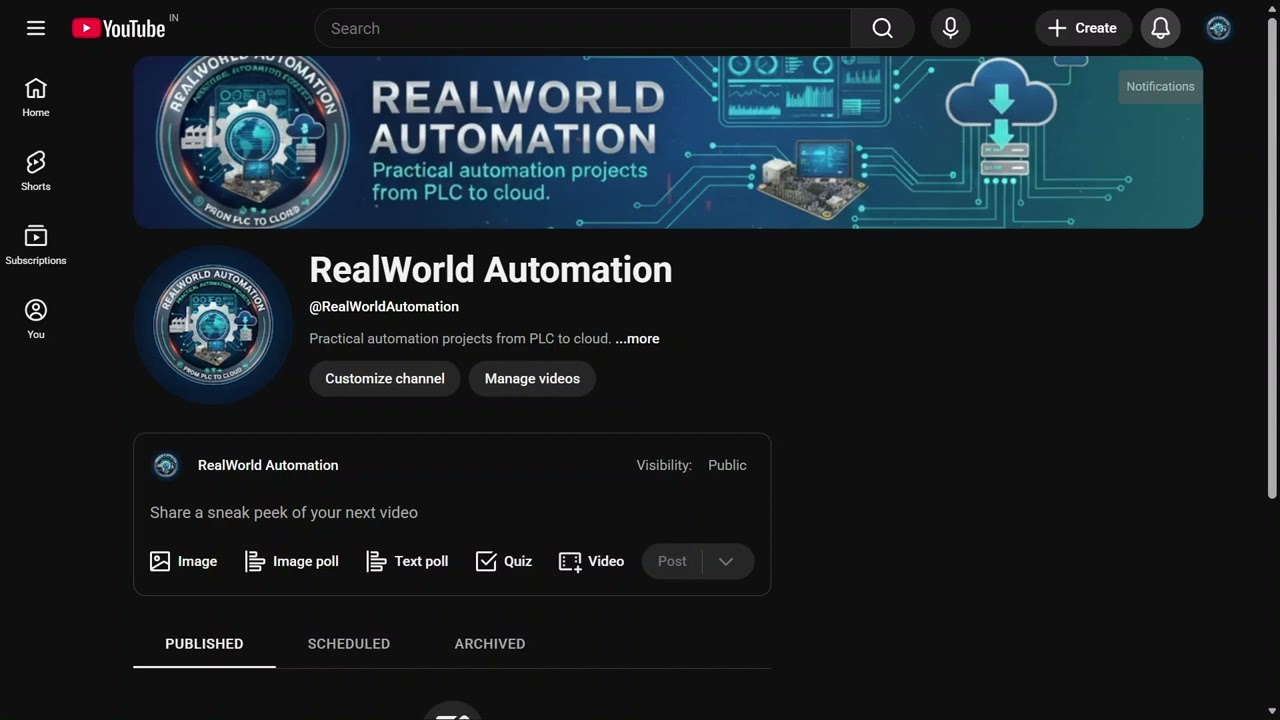Click Customize channel button
The width and height of the screenshot is (1280, 720).
pos(385,379)
